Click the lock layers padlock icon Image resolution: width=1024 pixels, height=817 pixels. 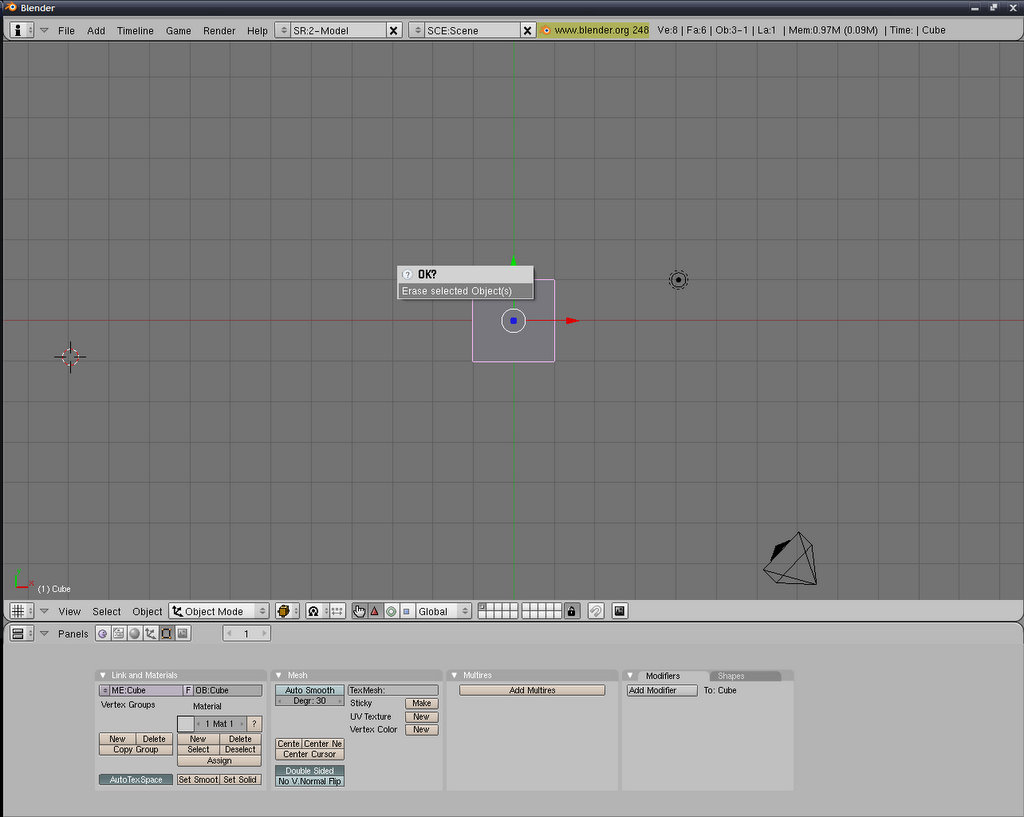point(571,611)
